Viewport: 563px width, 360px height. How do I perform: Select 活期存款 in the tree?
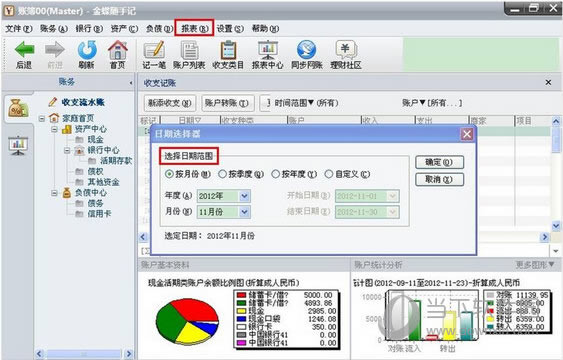[x=116, y=161]
